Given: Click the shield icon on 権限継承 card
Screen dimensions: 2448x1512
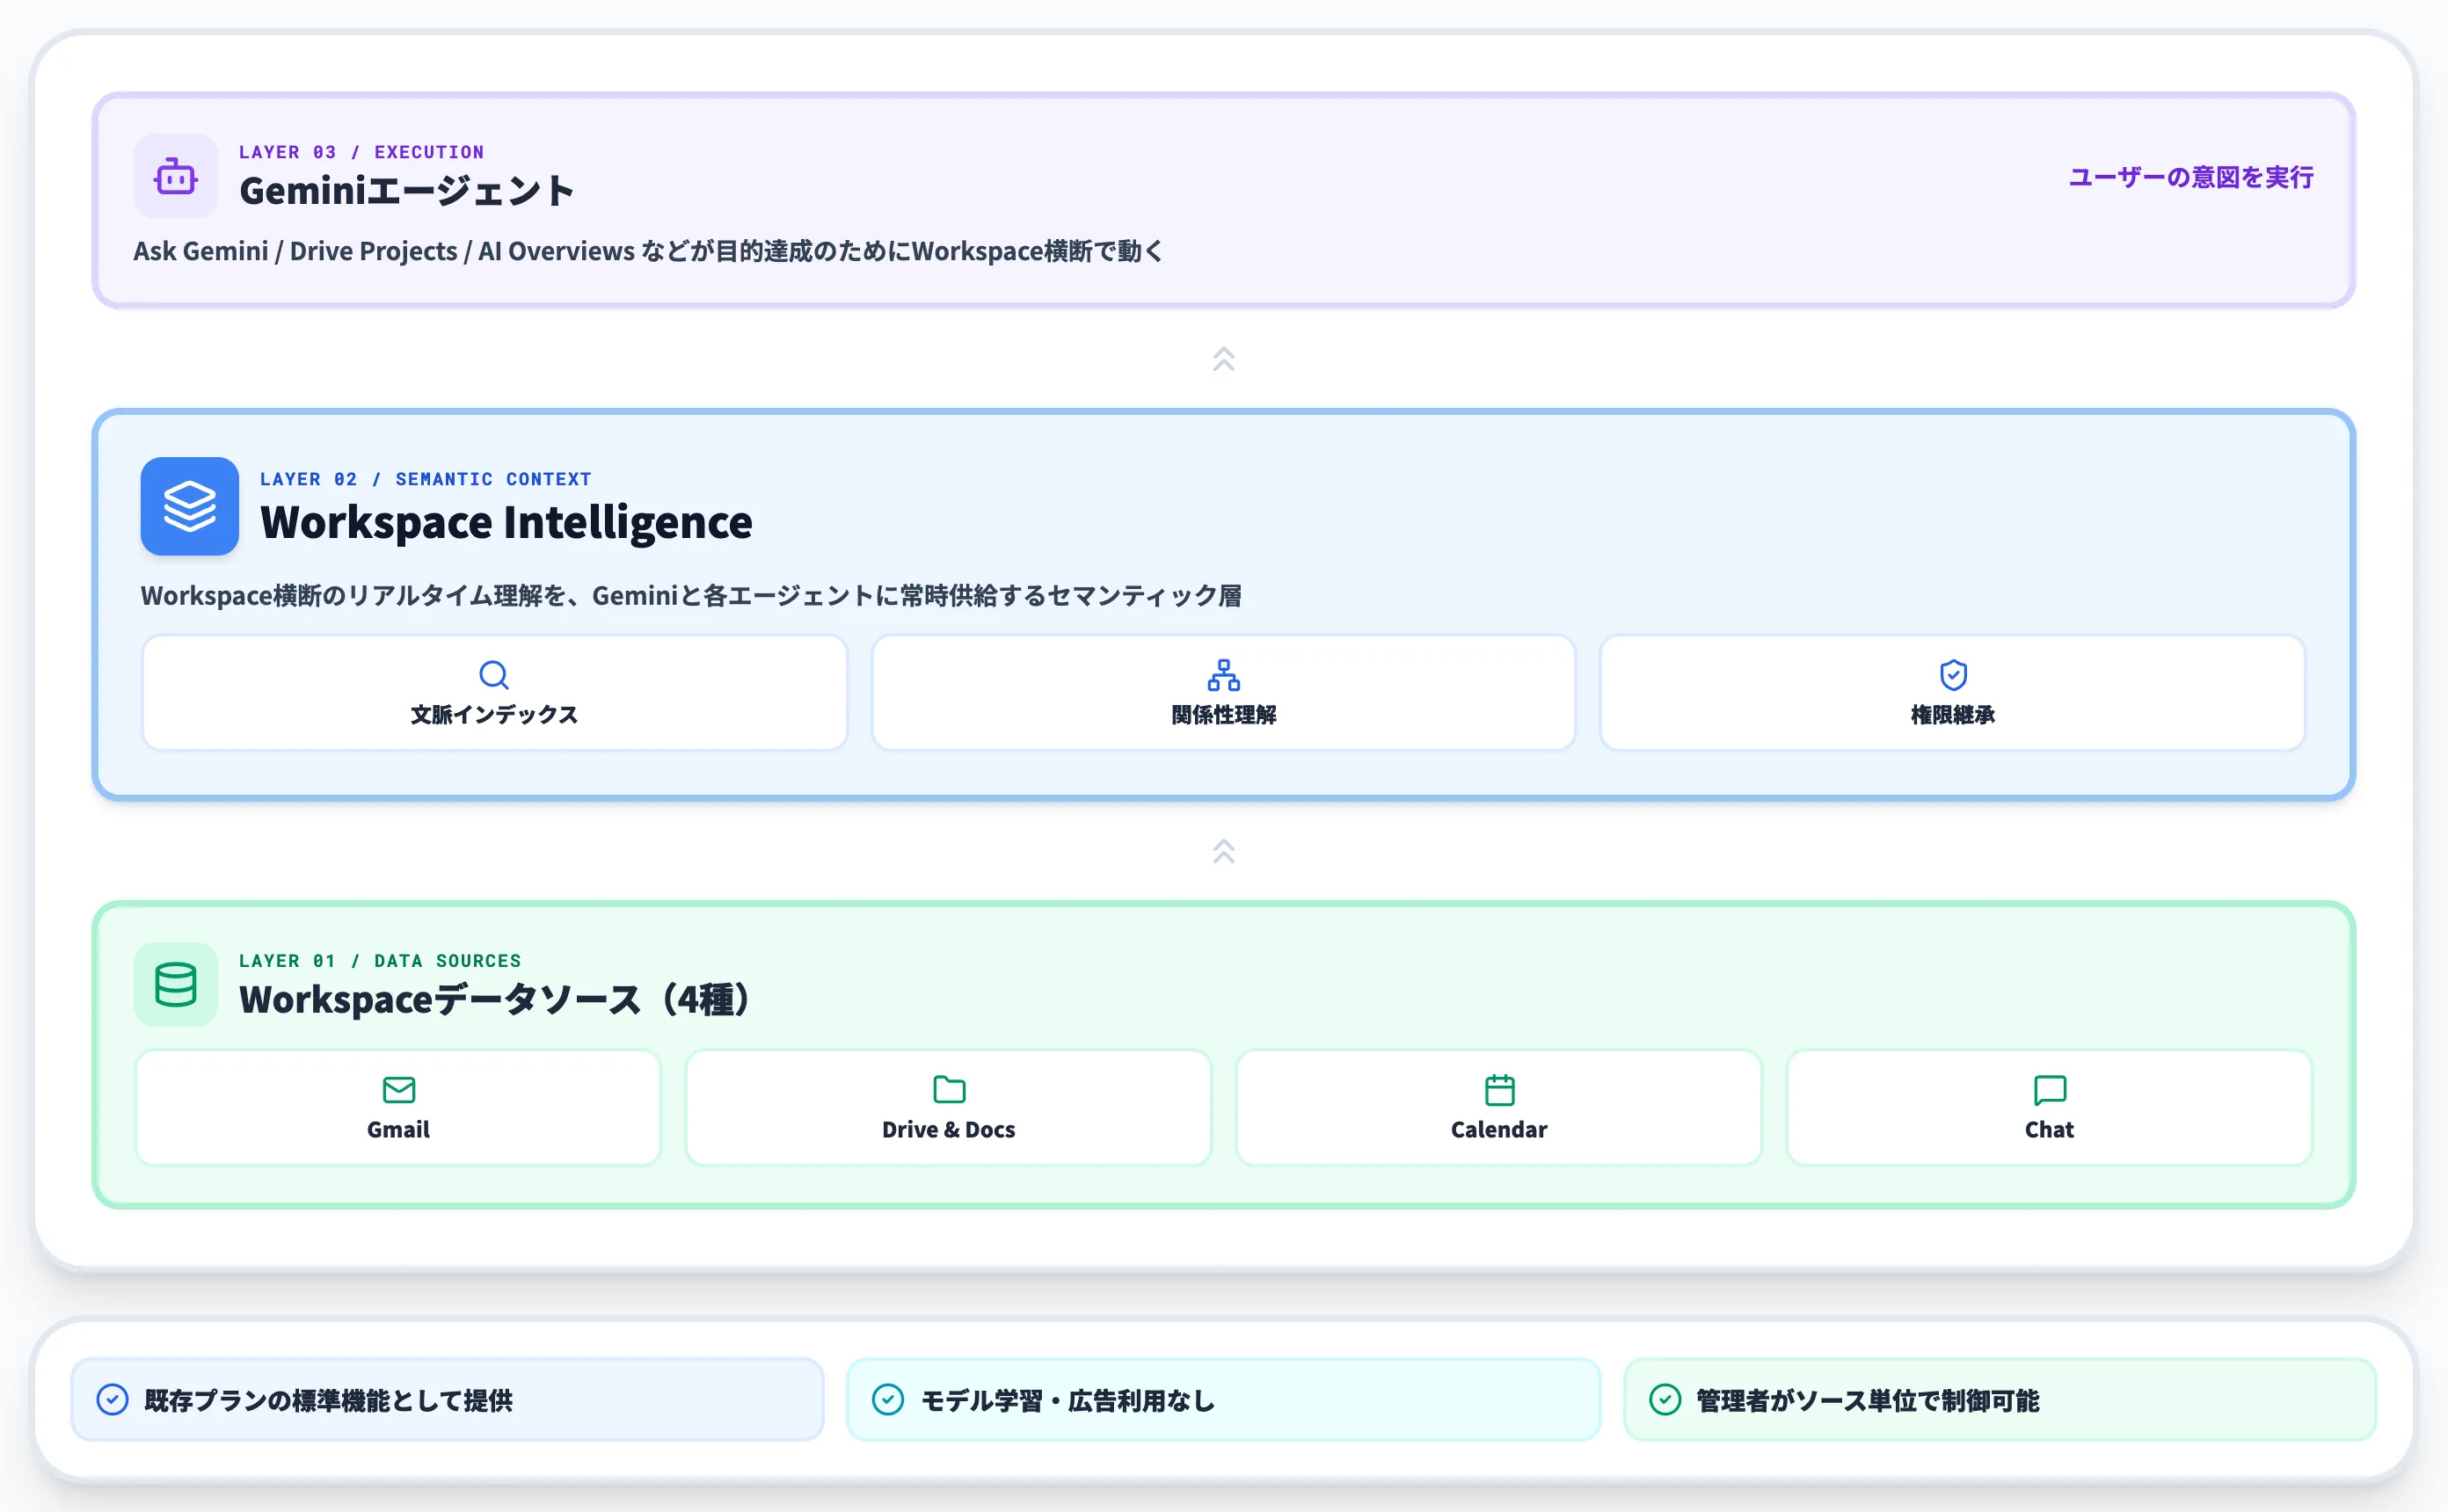Looking at the screenshot, I should point(1952,675).
